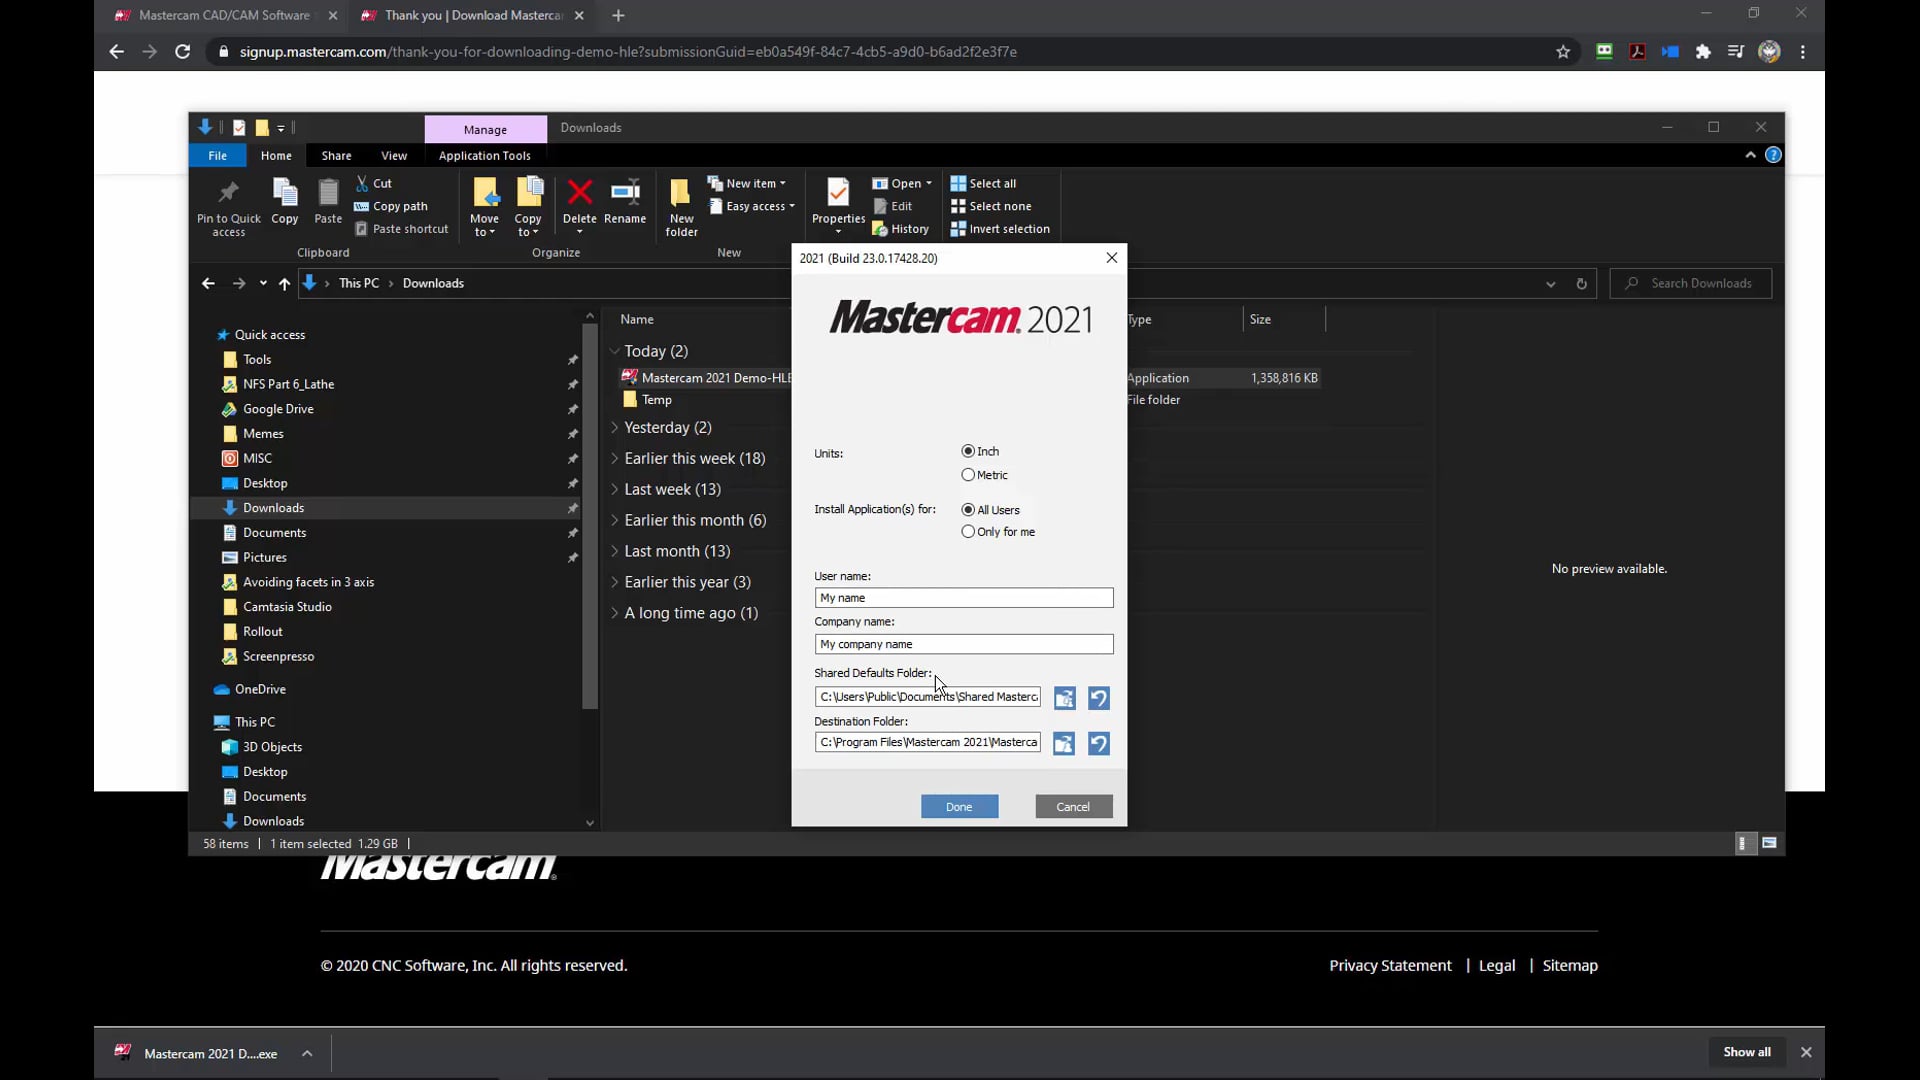Reset Destination Folder path
1920x1080 pixels.
[x=1098, y=743]
